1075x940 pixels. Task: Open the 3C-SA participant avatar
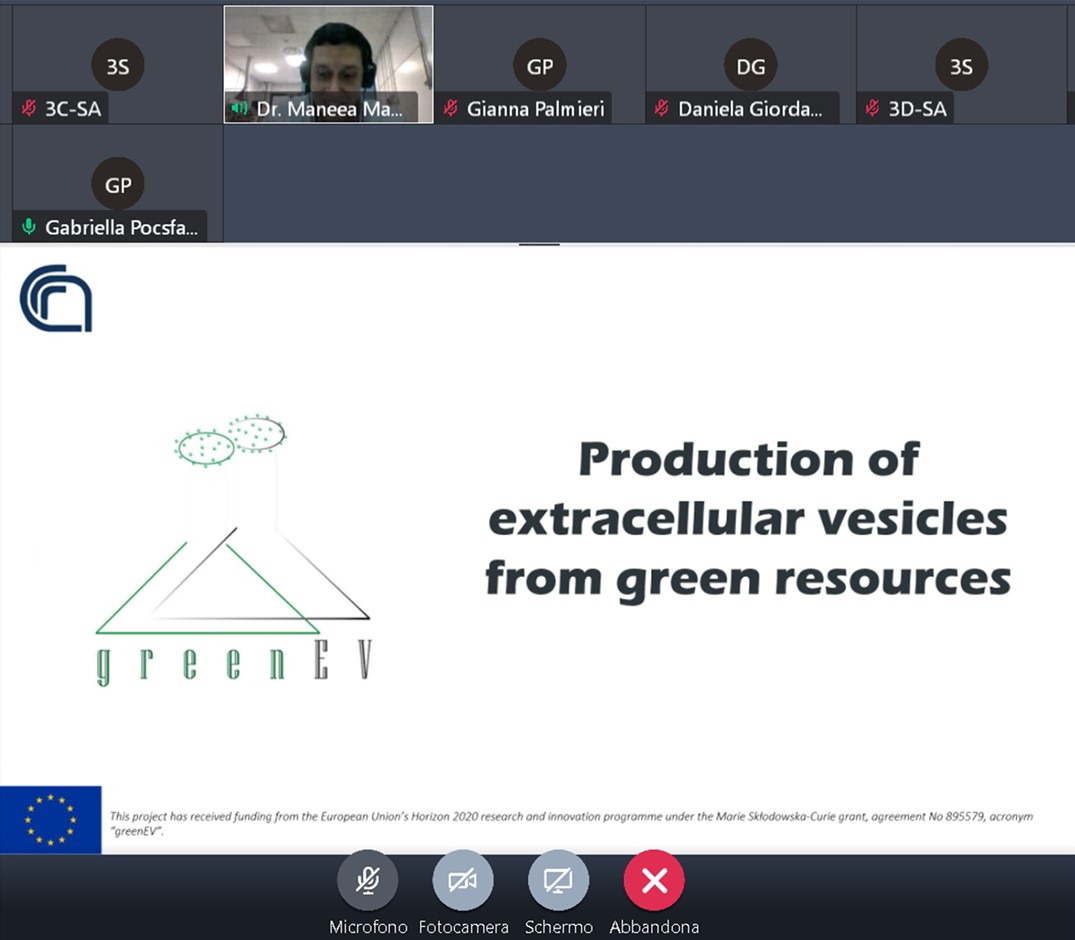point(118,65)
